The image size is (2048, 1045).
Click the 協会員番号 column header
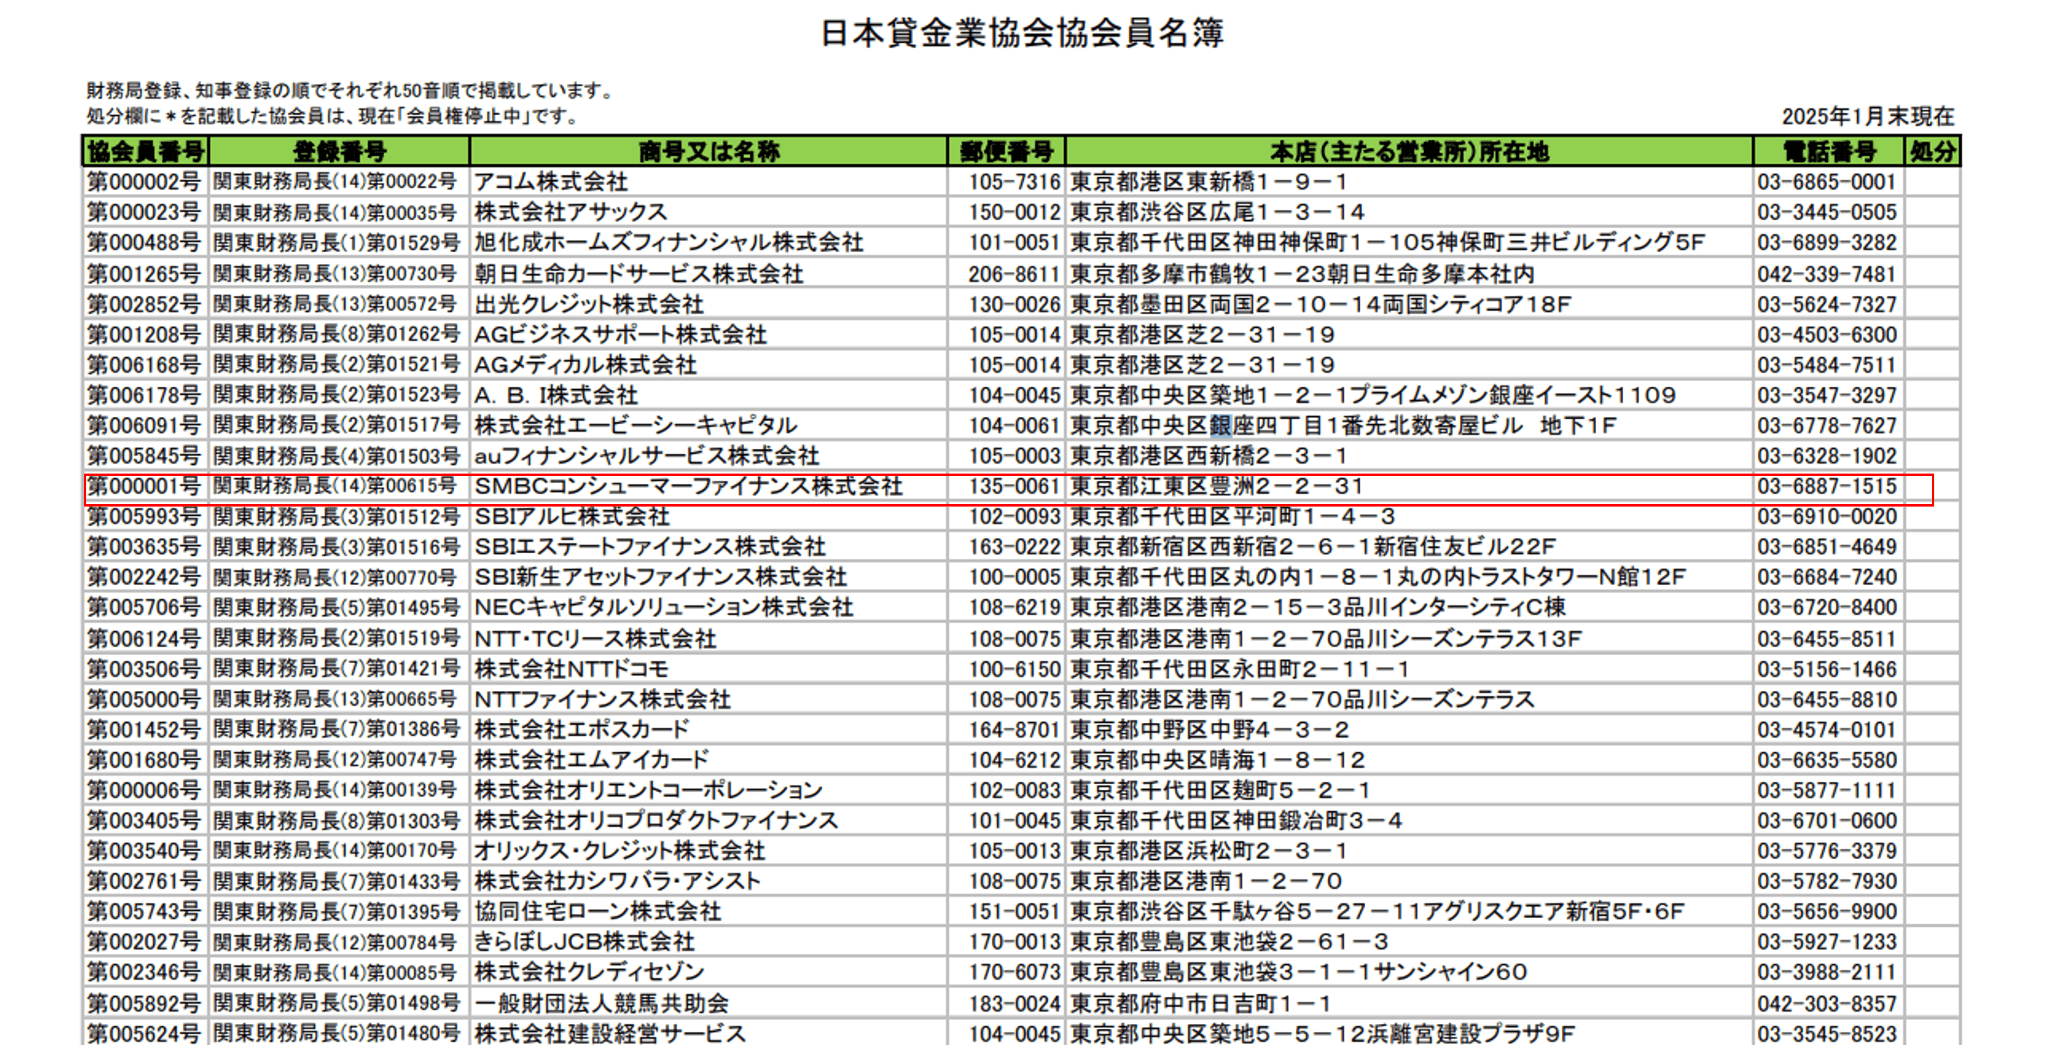(x=146, y=152)
